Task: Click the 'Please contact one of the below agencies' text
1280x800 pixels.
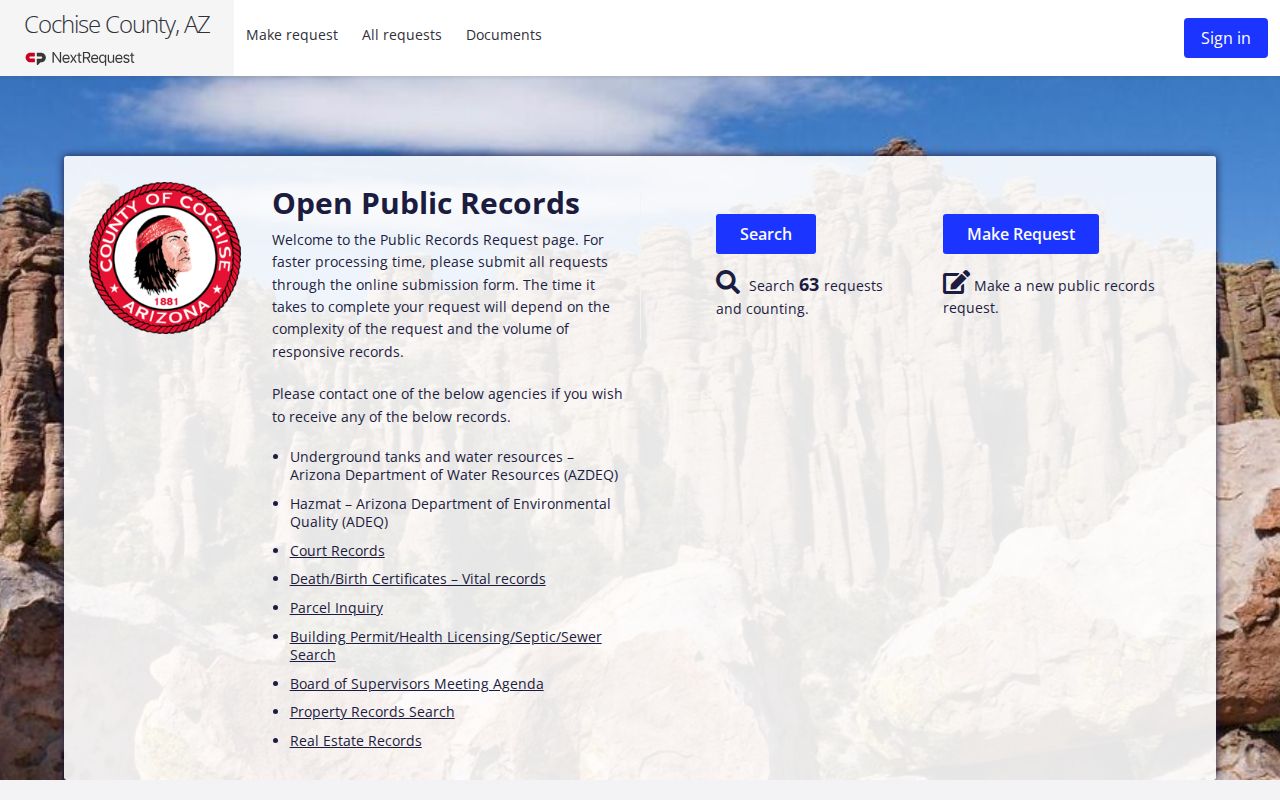Action: (x=447, y=405)
